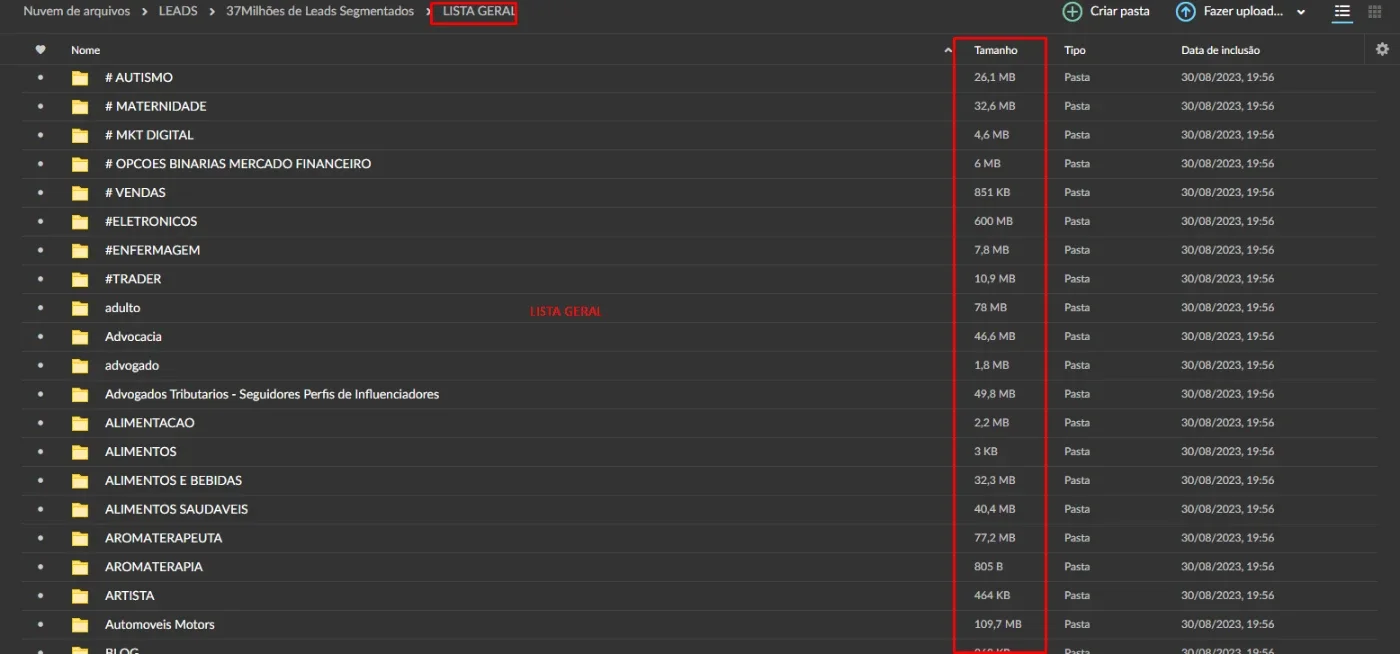Select the # MKT DIGITAL folder name

pyautogui.click(x=149, y=135)
